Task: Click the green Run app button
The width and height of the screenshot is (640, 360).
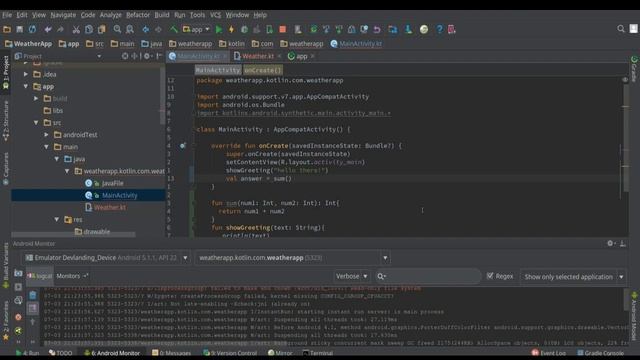Action: [219, 29]
